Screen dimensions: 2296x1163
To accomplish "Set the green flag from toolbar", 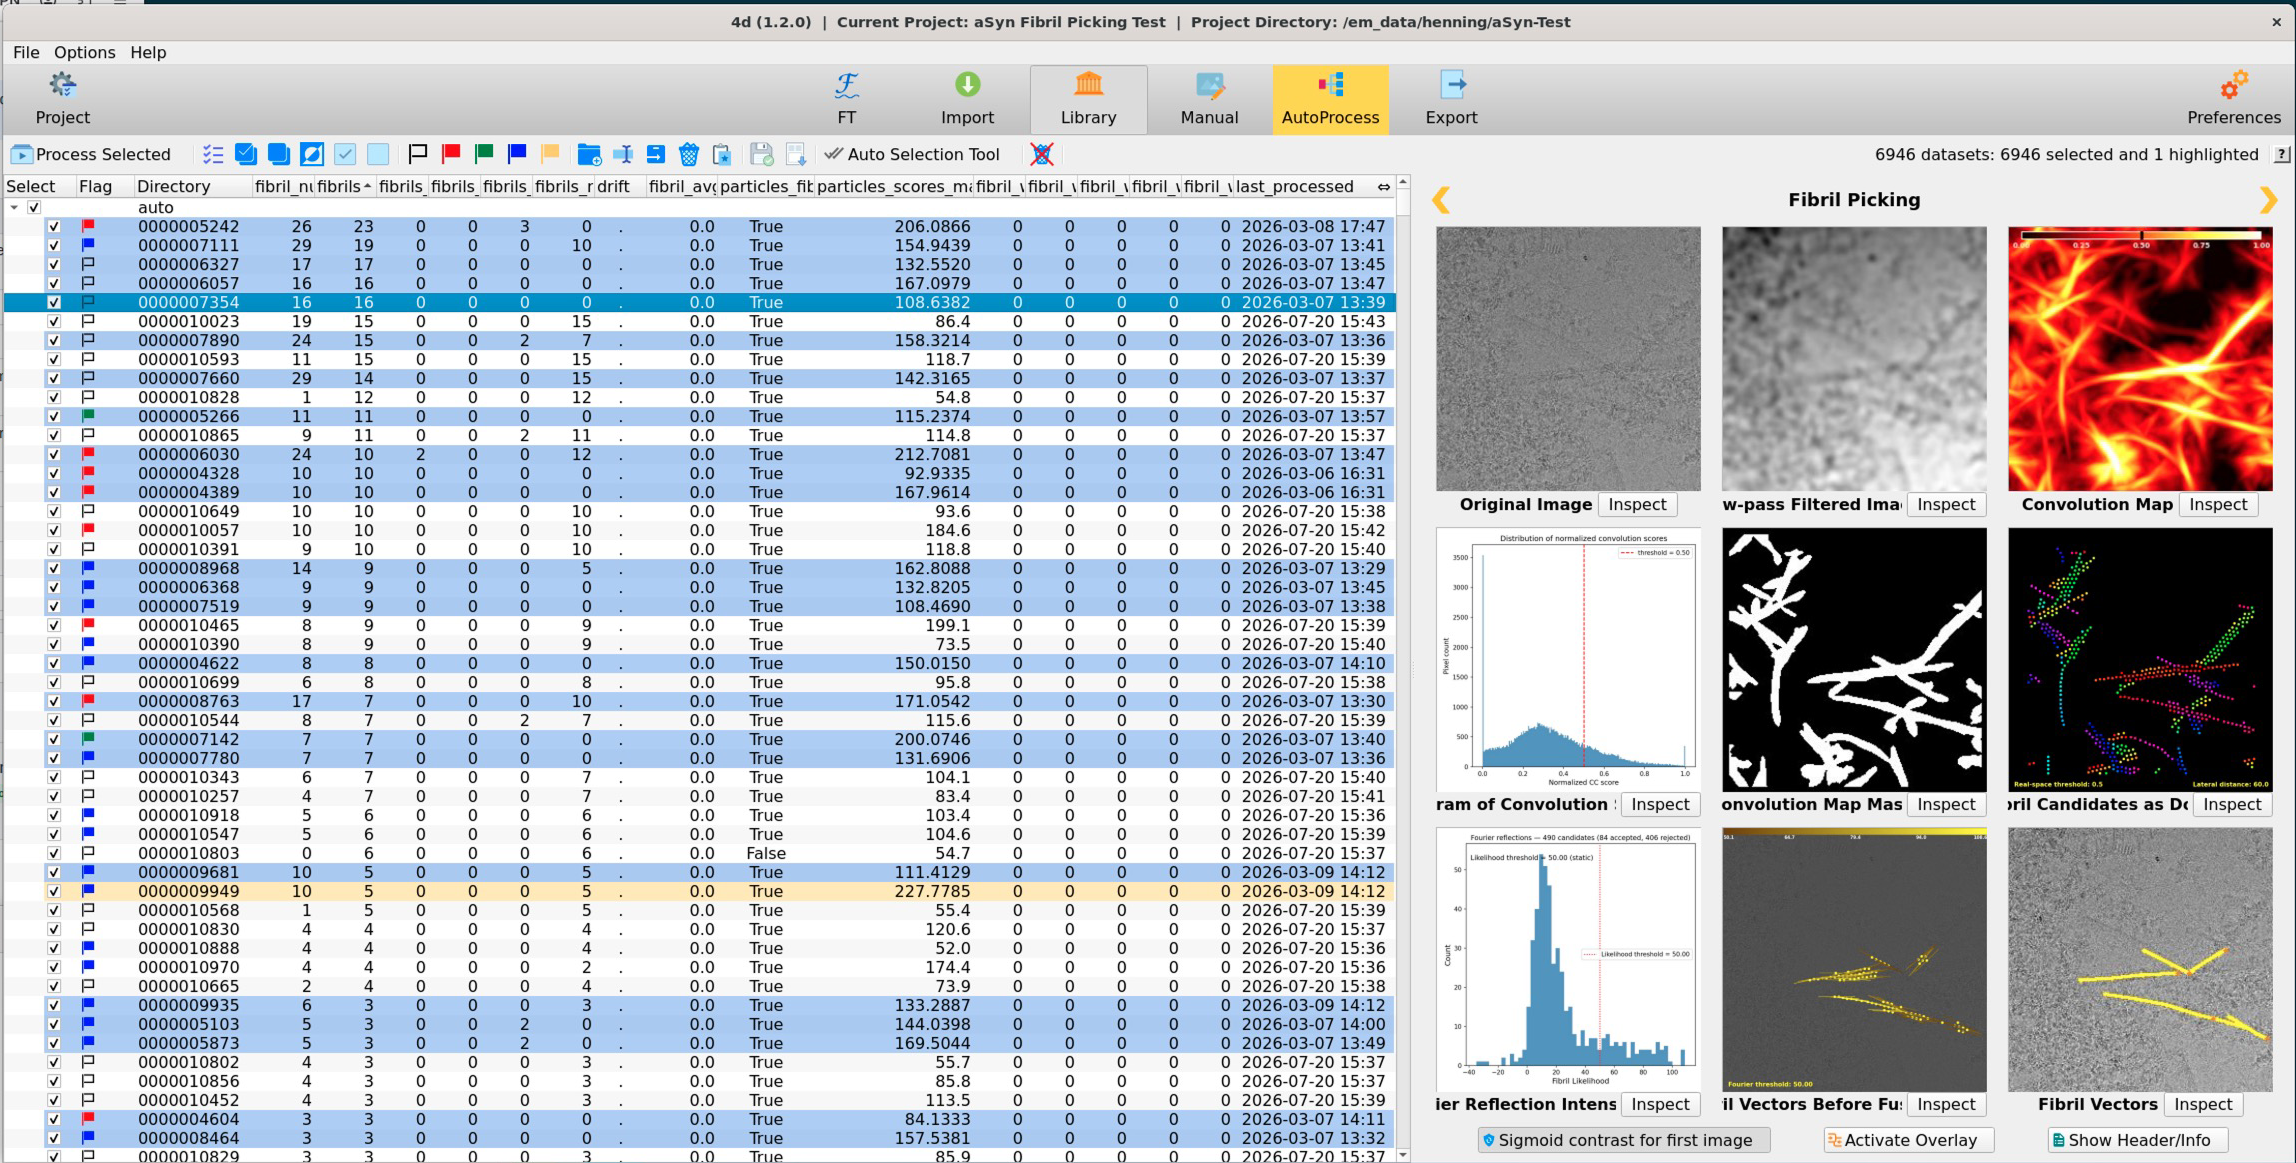I will [x=484, y=154].
